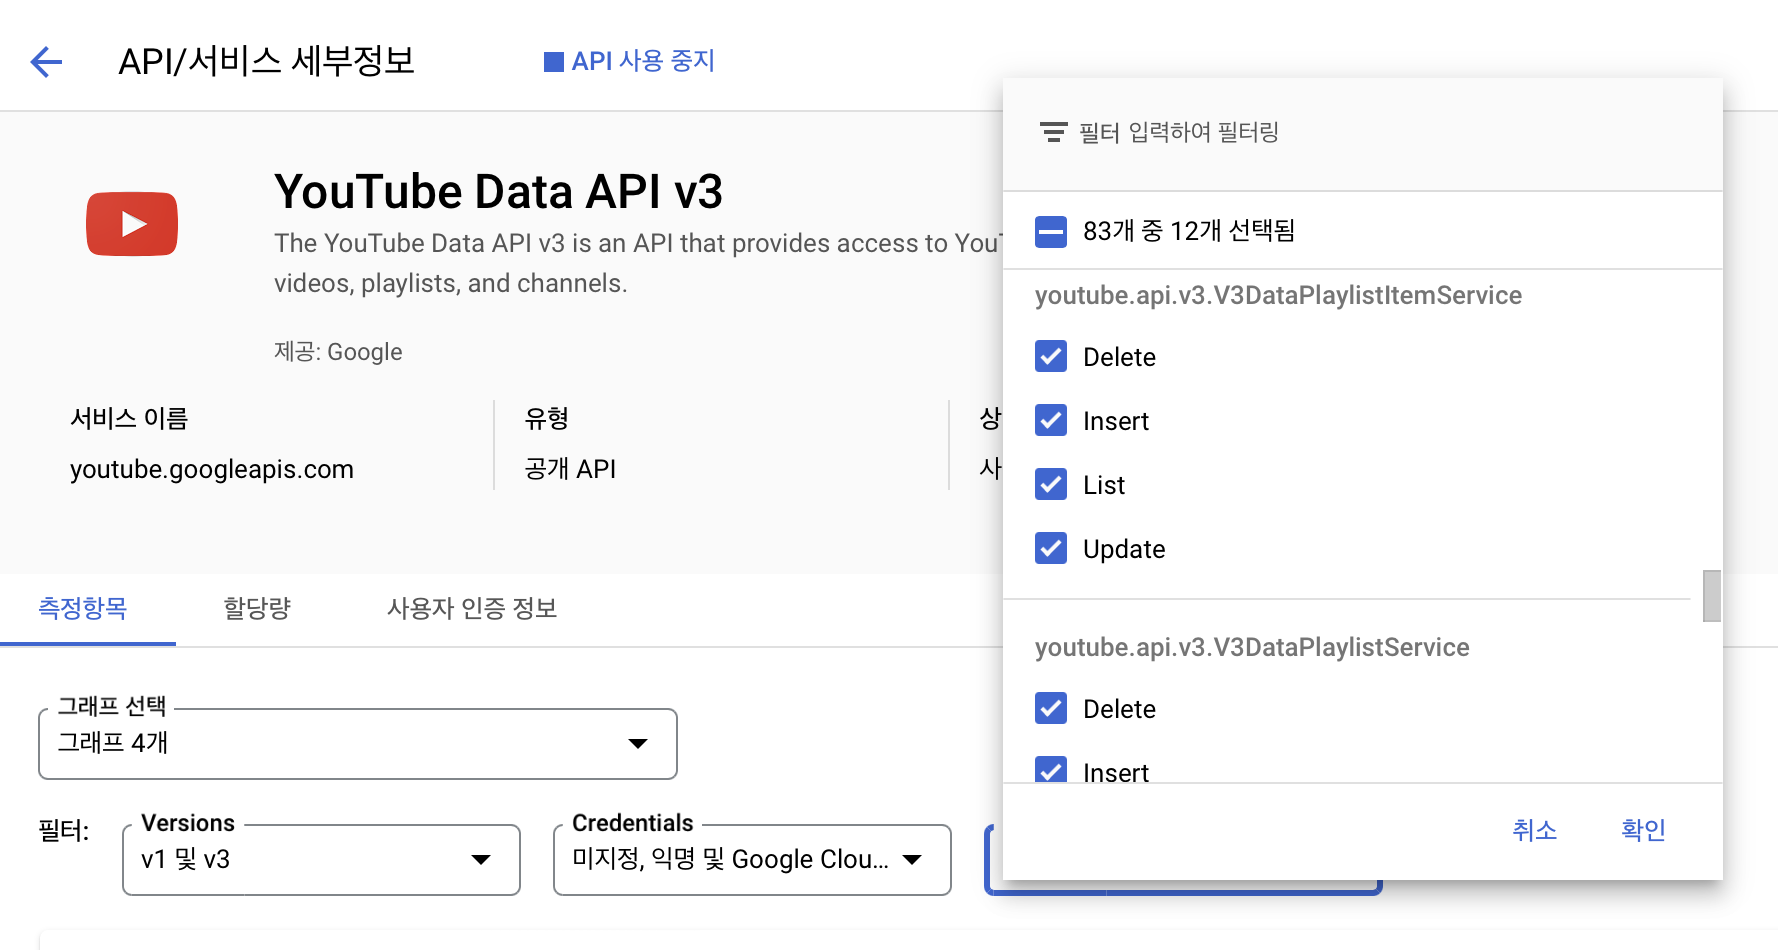Click the filter lines icon in popup
Viewport: 1778px width, 950px height.
[x=1053, y=132]
